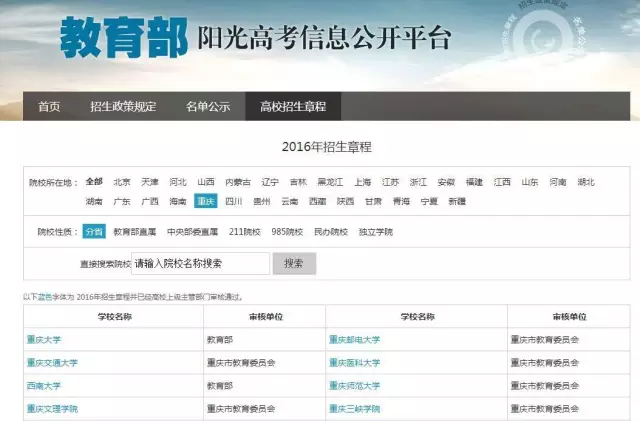The image size is (640, 421).
Task: Show only 985院校
Action: [x=287, y=232]
